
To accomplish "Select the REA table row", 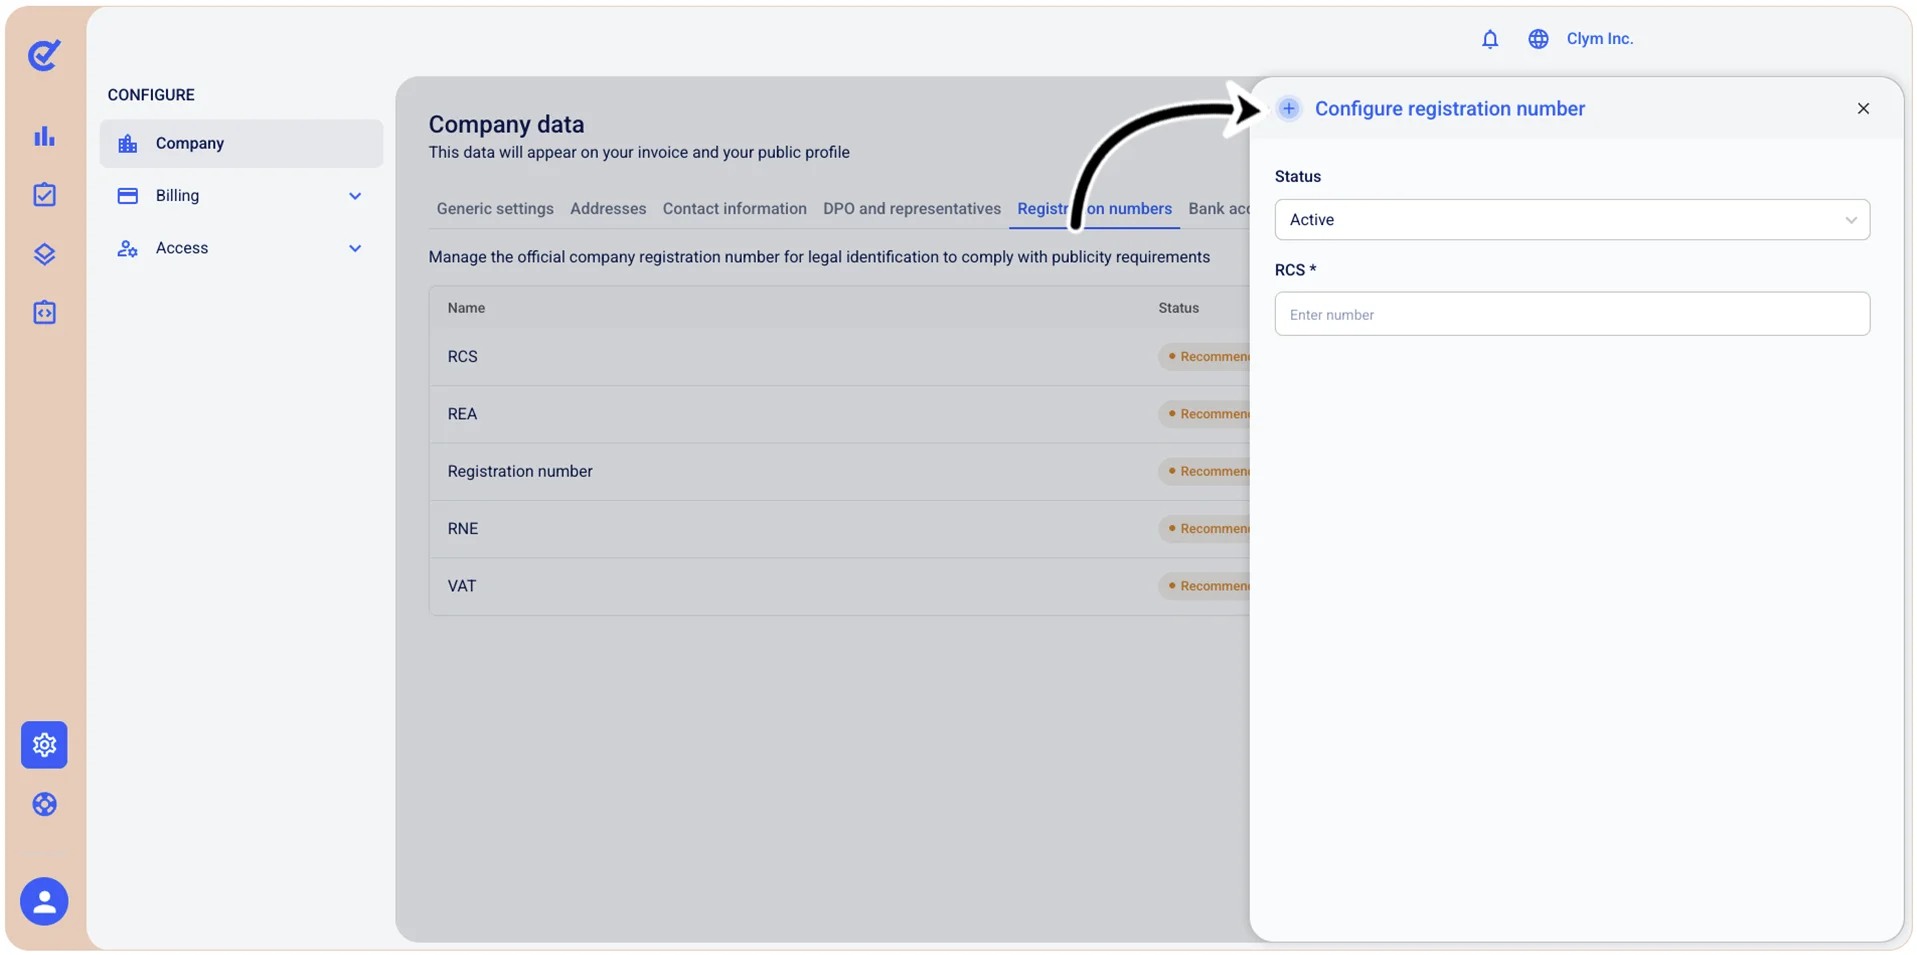I will [840, 414].
